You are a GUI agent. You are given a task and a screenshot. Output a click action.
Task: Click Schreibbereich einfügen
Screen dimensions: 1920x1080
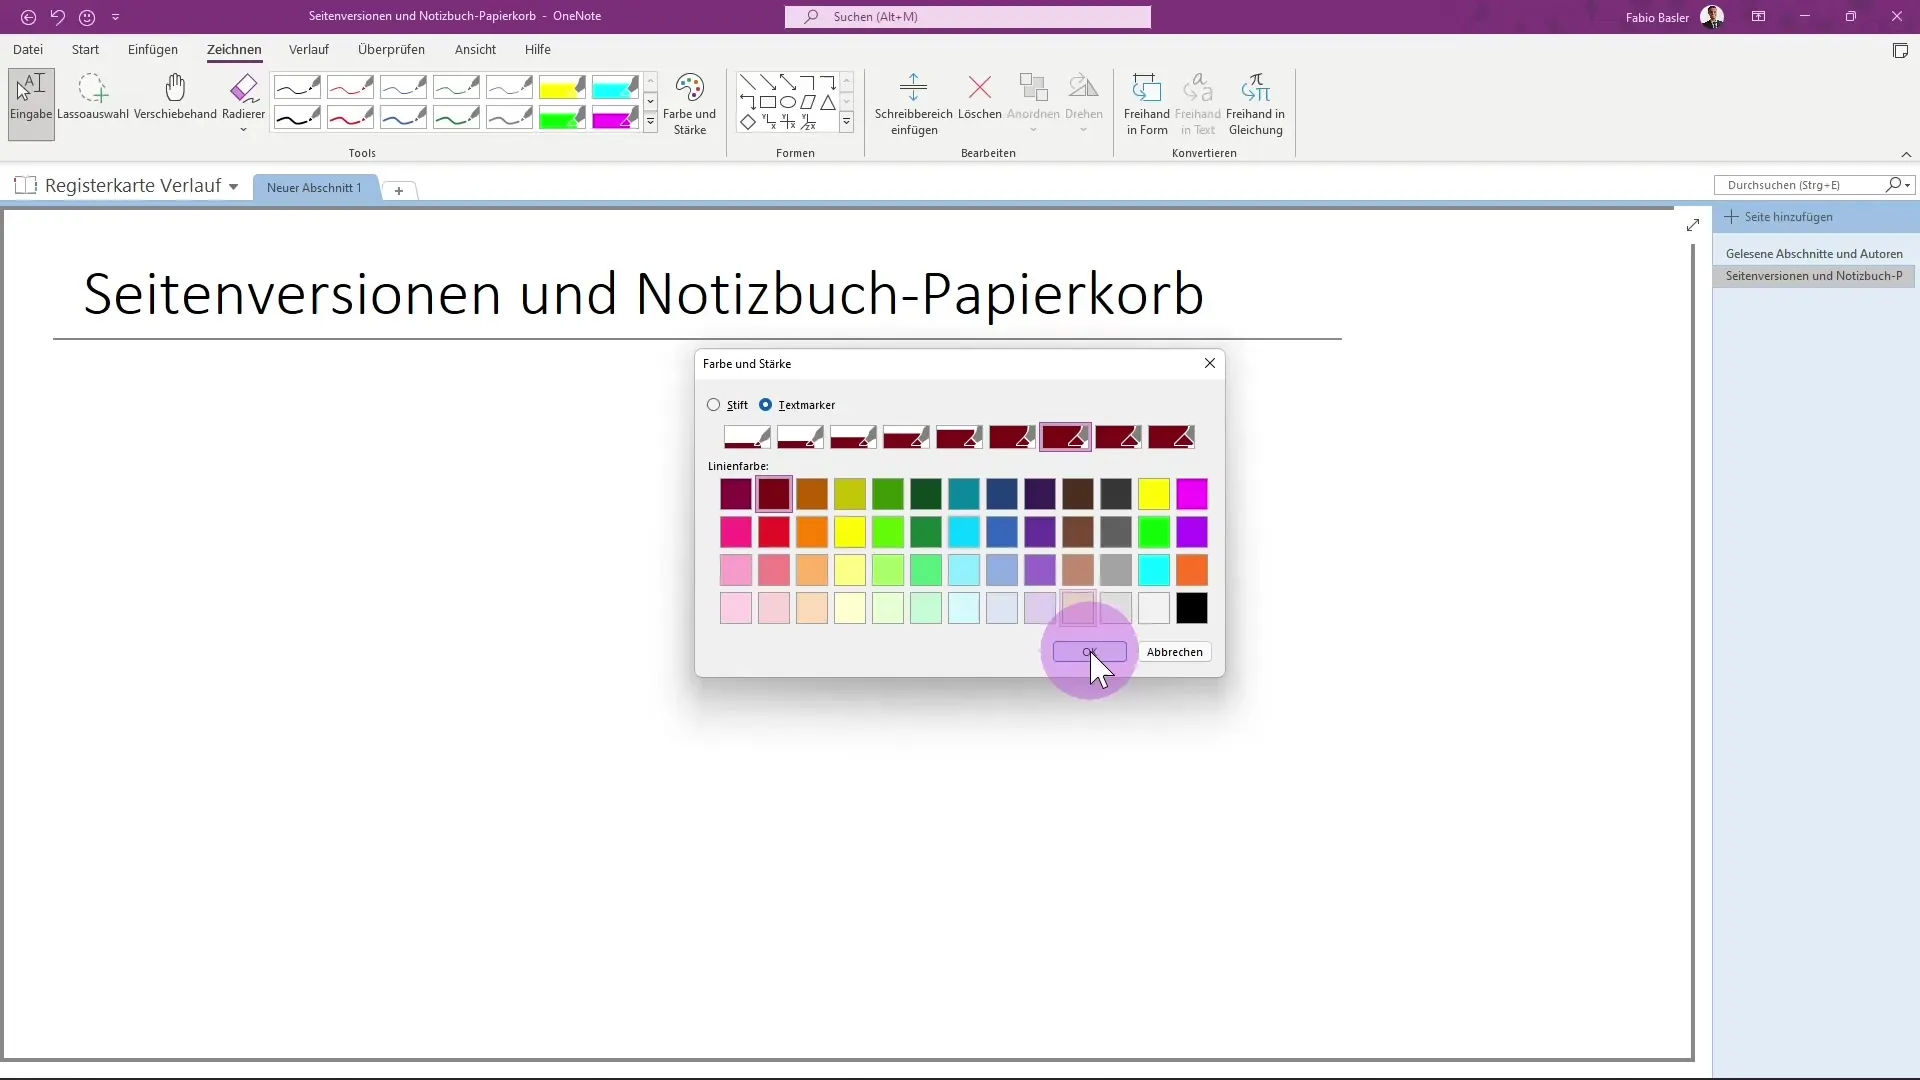pyautogui.click(x=913, y=104)
